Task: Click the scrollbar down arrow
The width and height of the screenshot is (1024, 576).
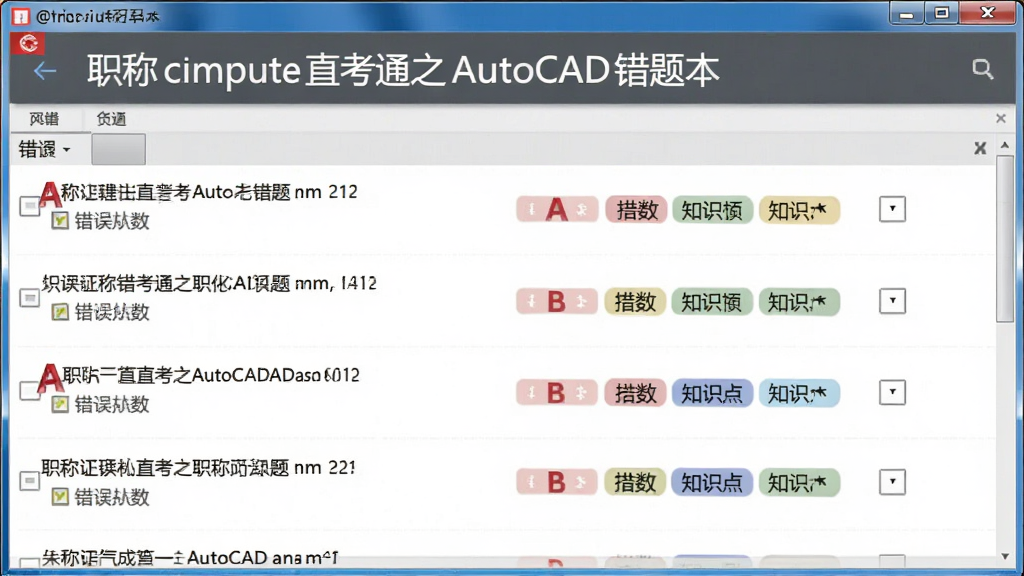Action: [x=1004, y=556]
